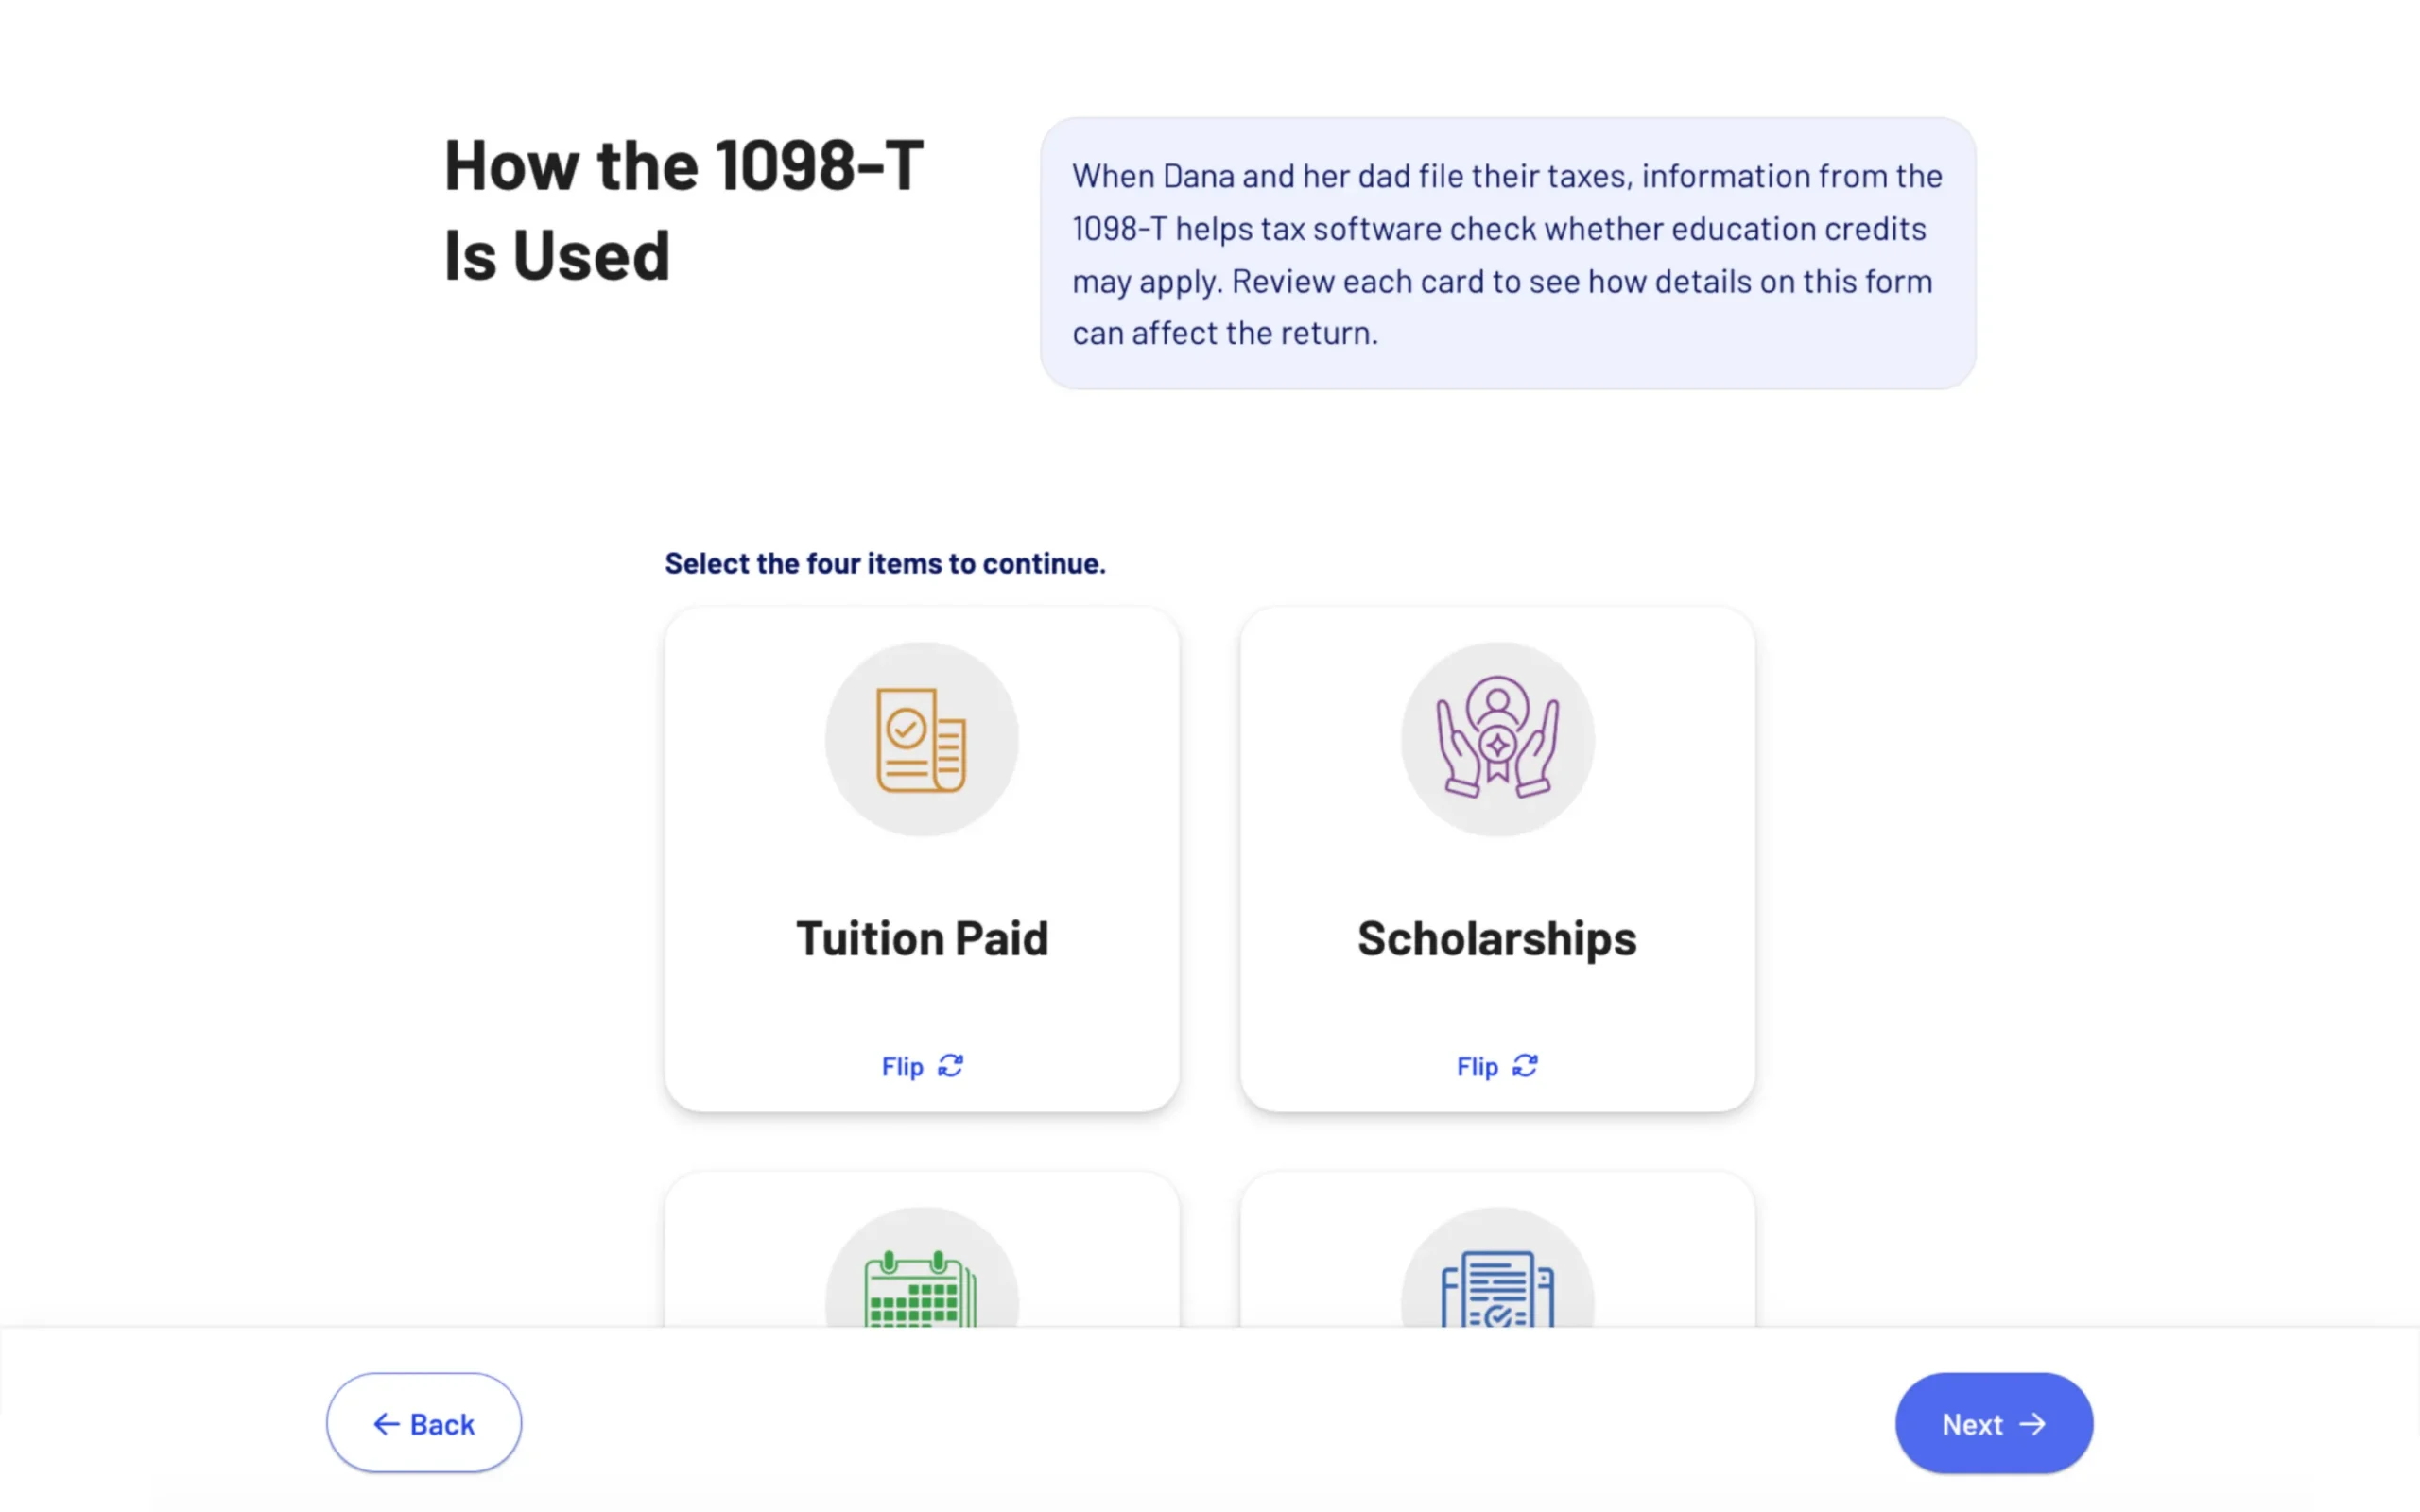Click the refresh icon on Scholarships card
Image resolution: width=2420 pixels, height=1512 pixels.
1525,1066
